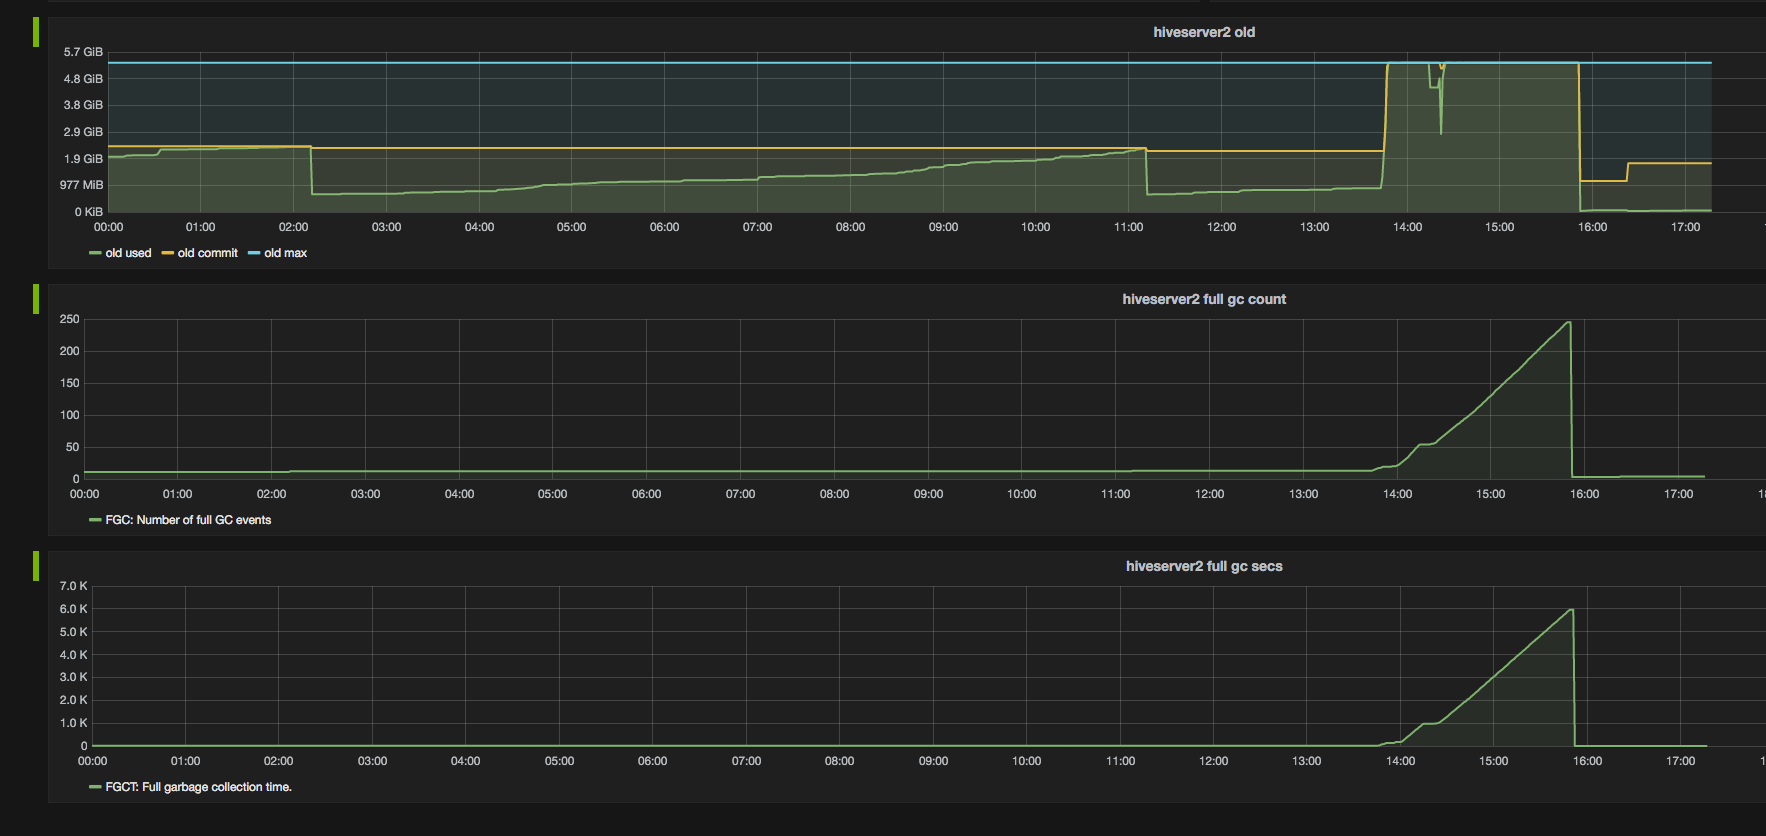
Task: Toggle the "old commit" series in the legend
Action: pos(207,253)
